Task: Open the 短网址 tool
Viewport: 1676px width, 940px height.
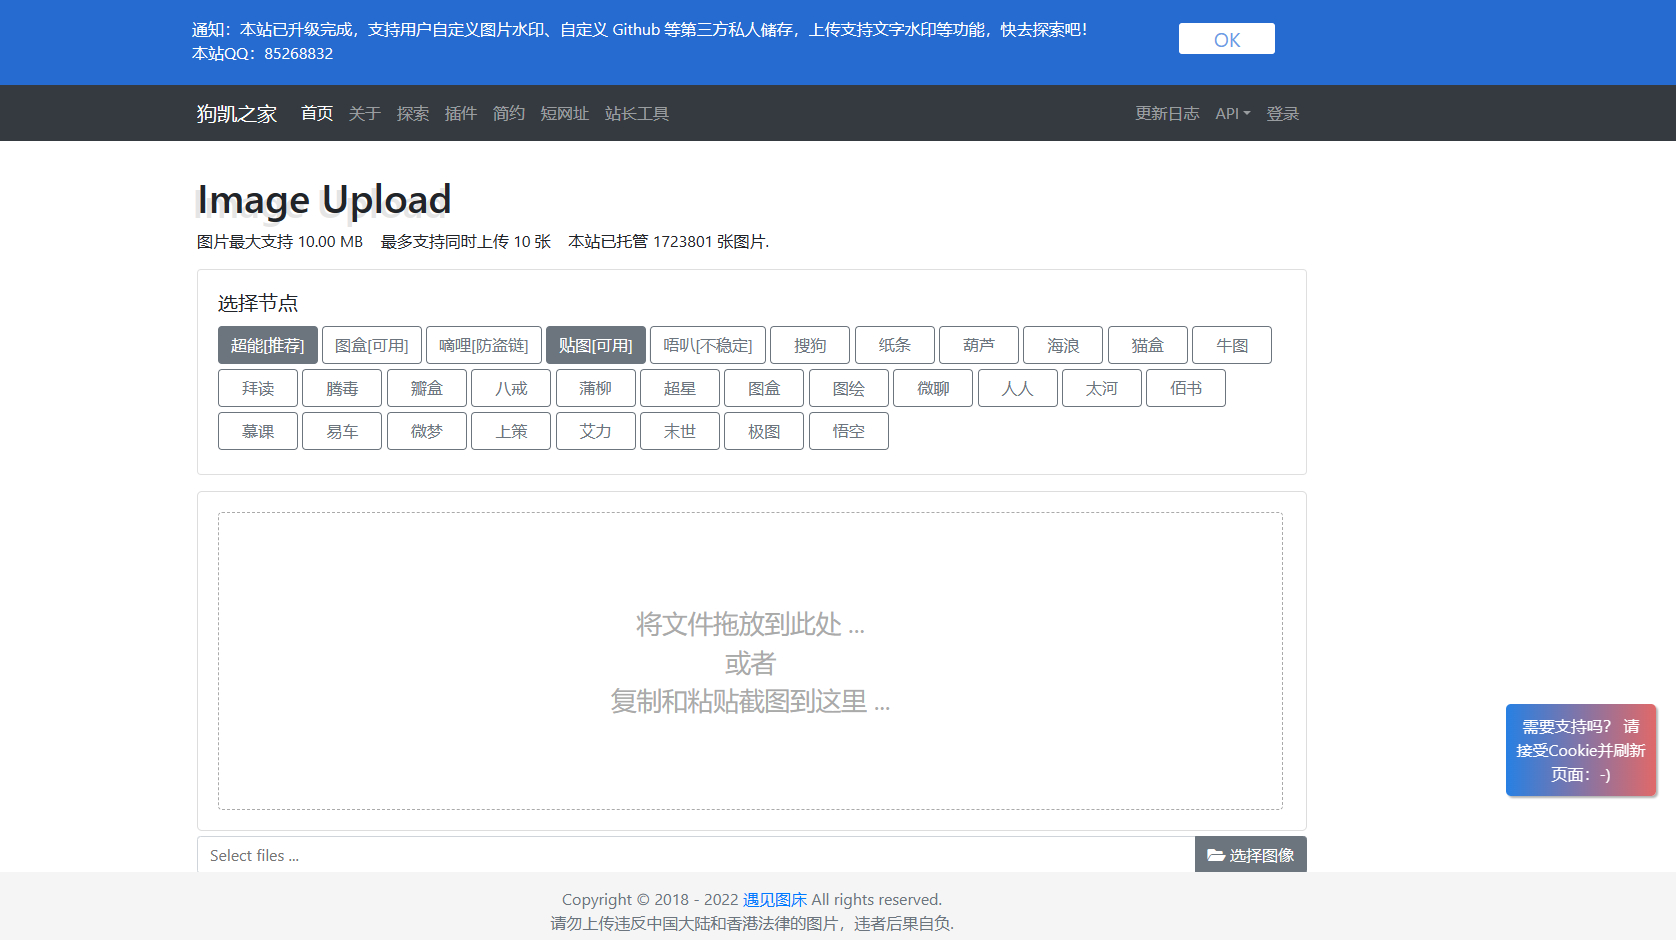Action: coord(565,114)
